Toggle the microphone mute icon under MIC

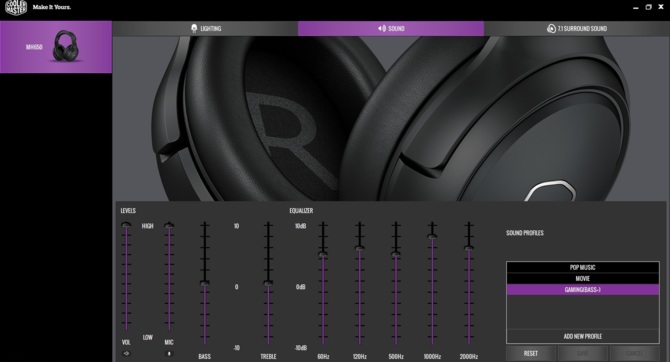point(169,354)
